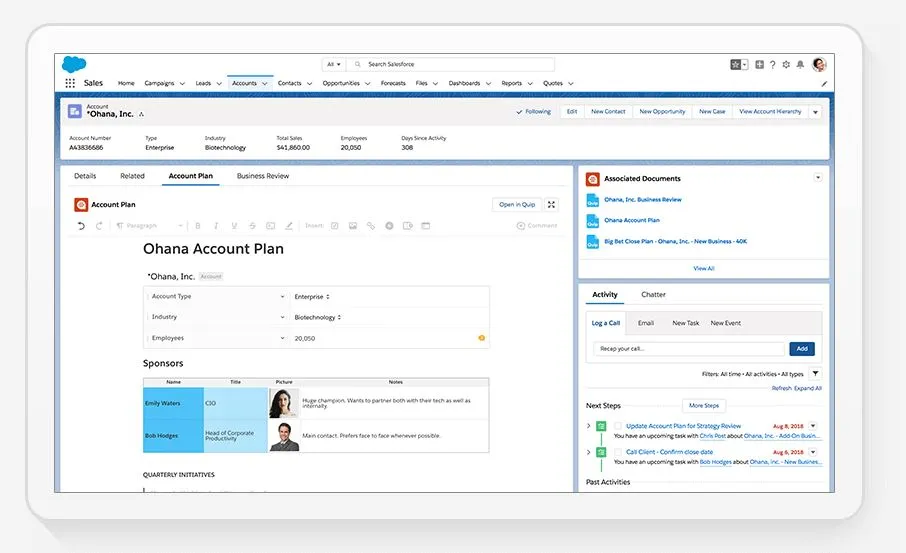This screenshot has height=553, width=906.
Task: Switch to the Chatter tab
Action: pos(653,295)
